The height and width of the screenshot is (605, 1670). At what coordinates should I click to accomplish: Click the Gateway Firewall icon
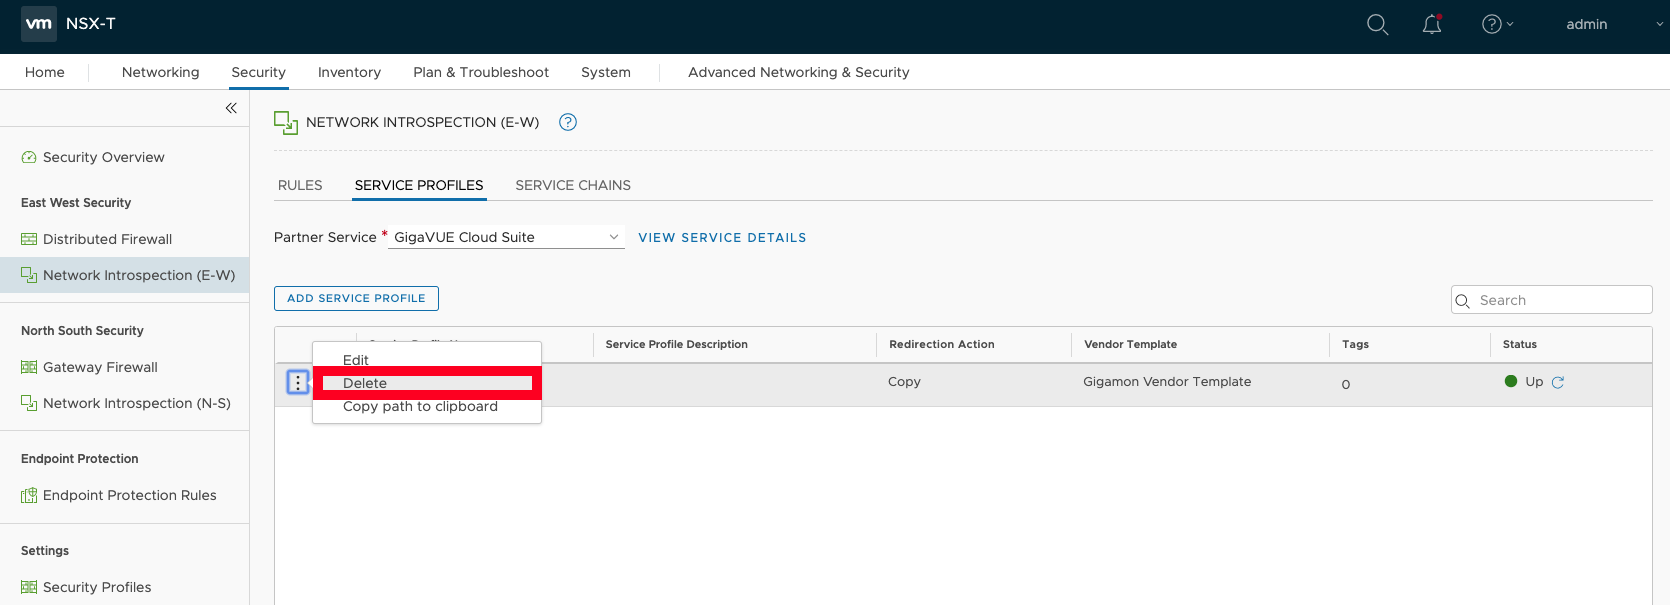[29, 367]
